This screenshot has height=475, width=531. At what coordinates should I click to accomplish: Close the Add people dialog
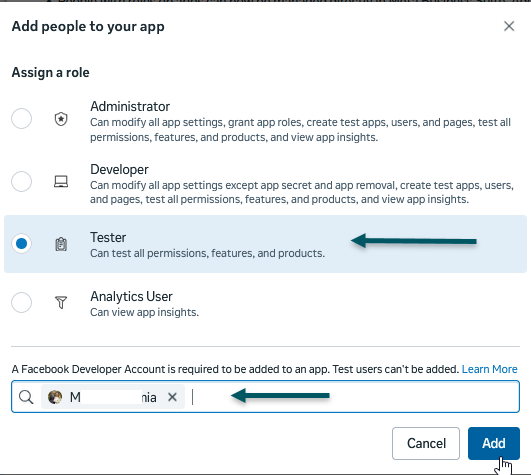(x=509, y=26)
